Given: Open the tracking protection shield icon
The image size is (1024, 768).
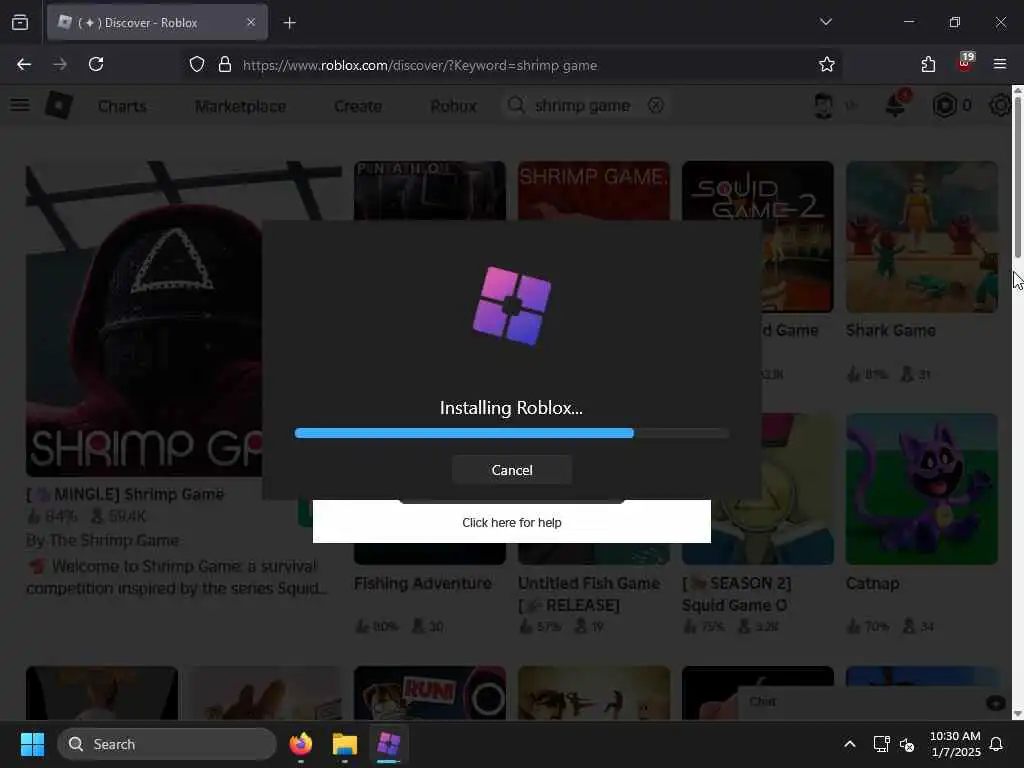Looking at the screenshot, I should [197, 65].
